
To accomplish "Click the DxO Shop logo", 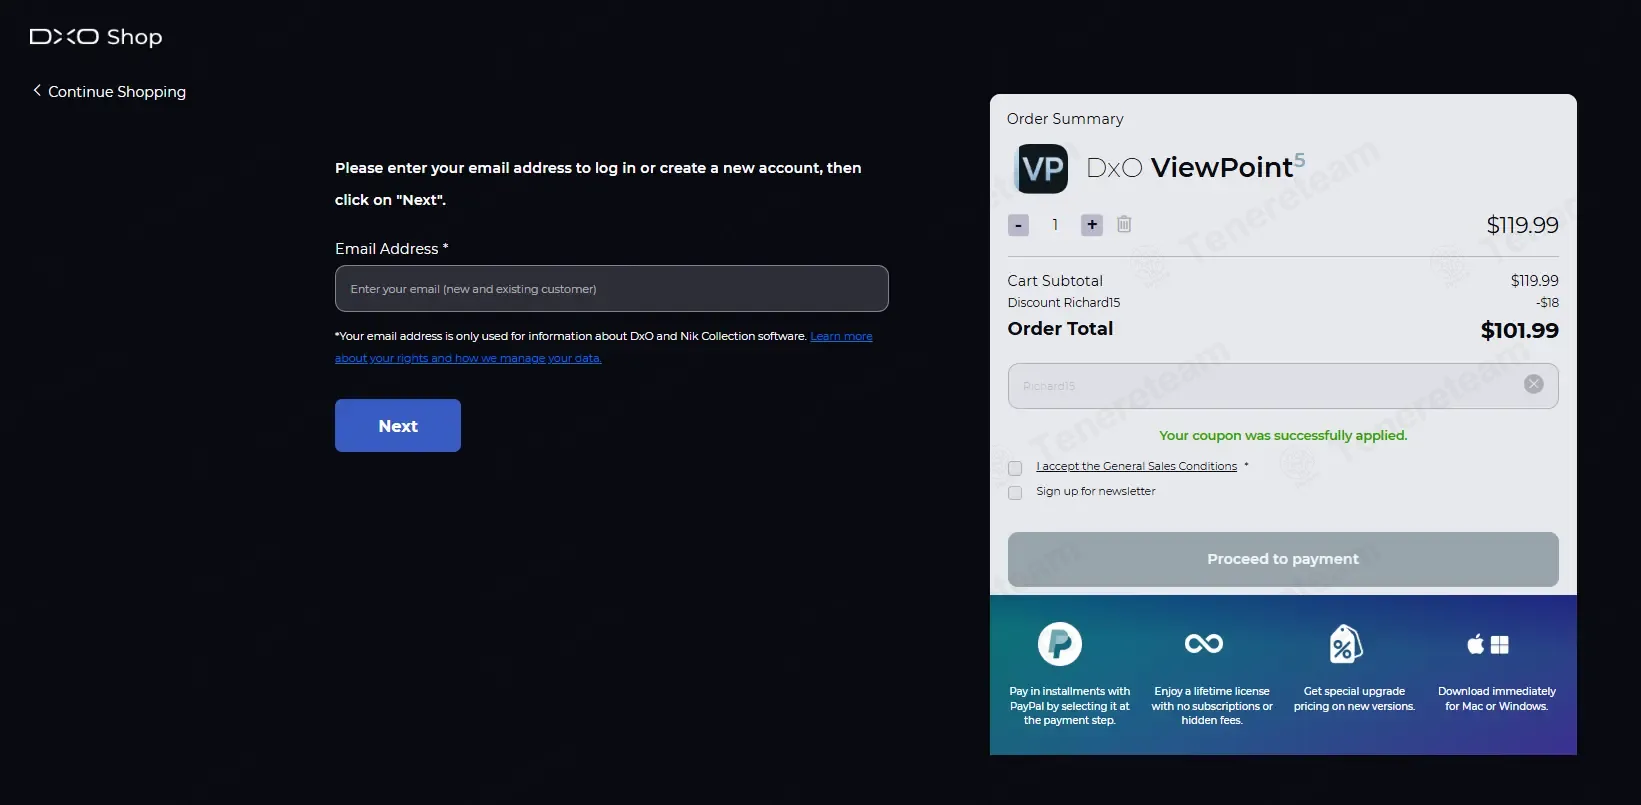I will click(x=96, y=37).
